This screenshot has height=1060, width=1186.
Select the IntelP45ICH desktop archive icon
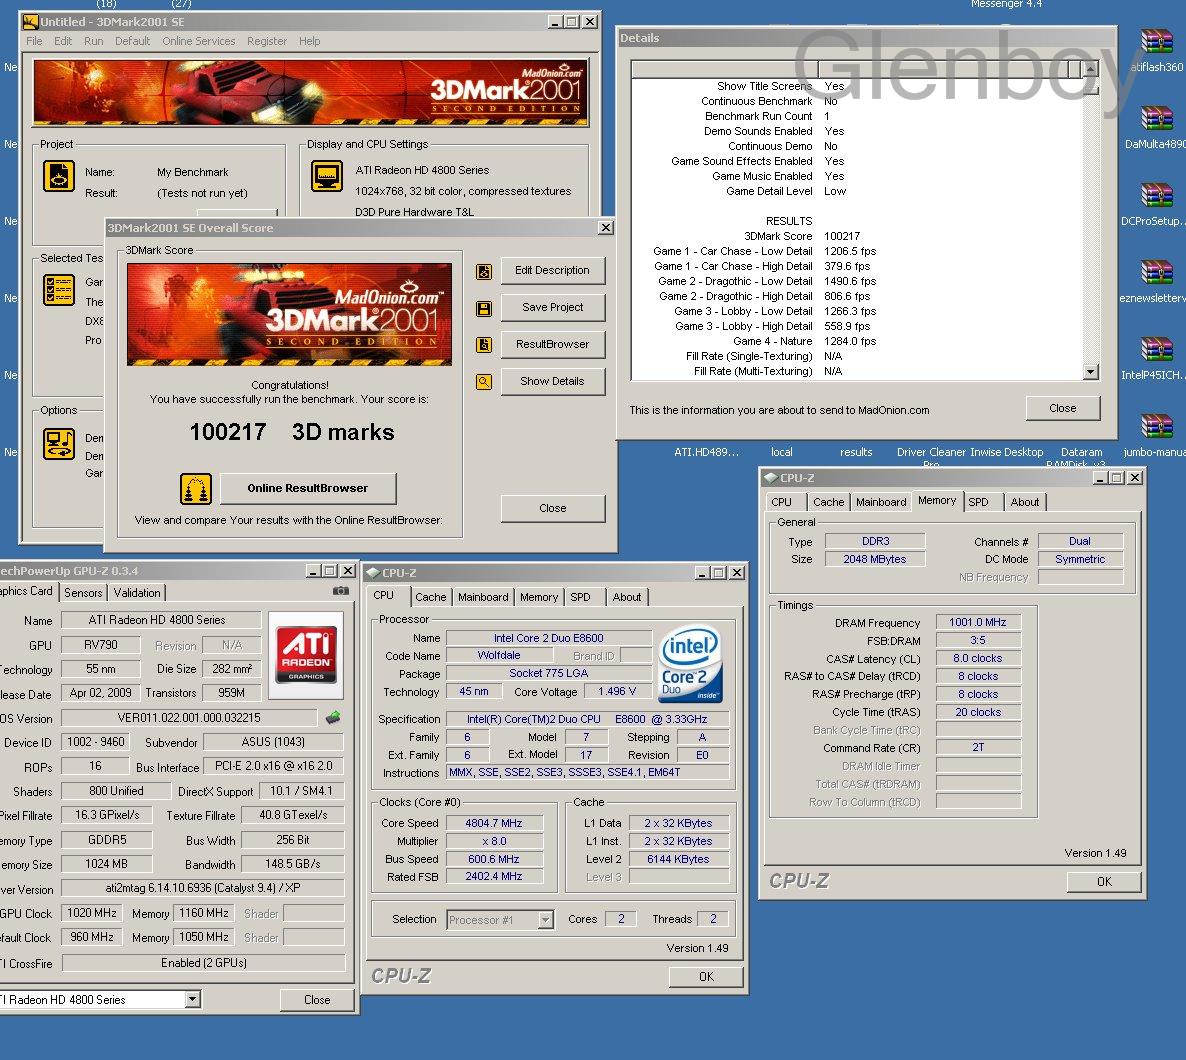pos(1156,350)
